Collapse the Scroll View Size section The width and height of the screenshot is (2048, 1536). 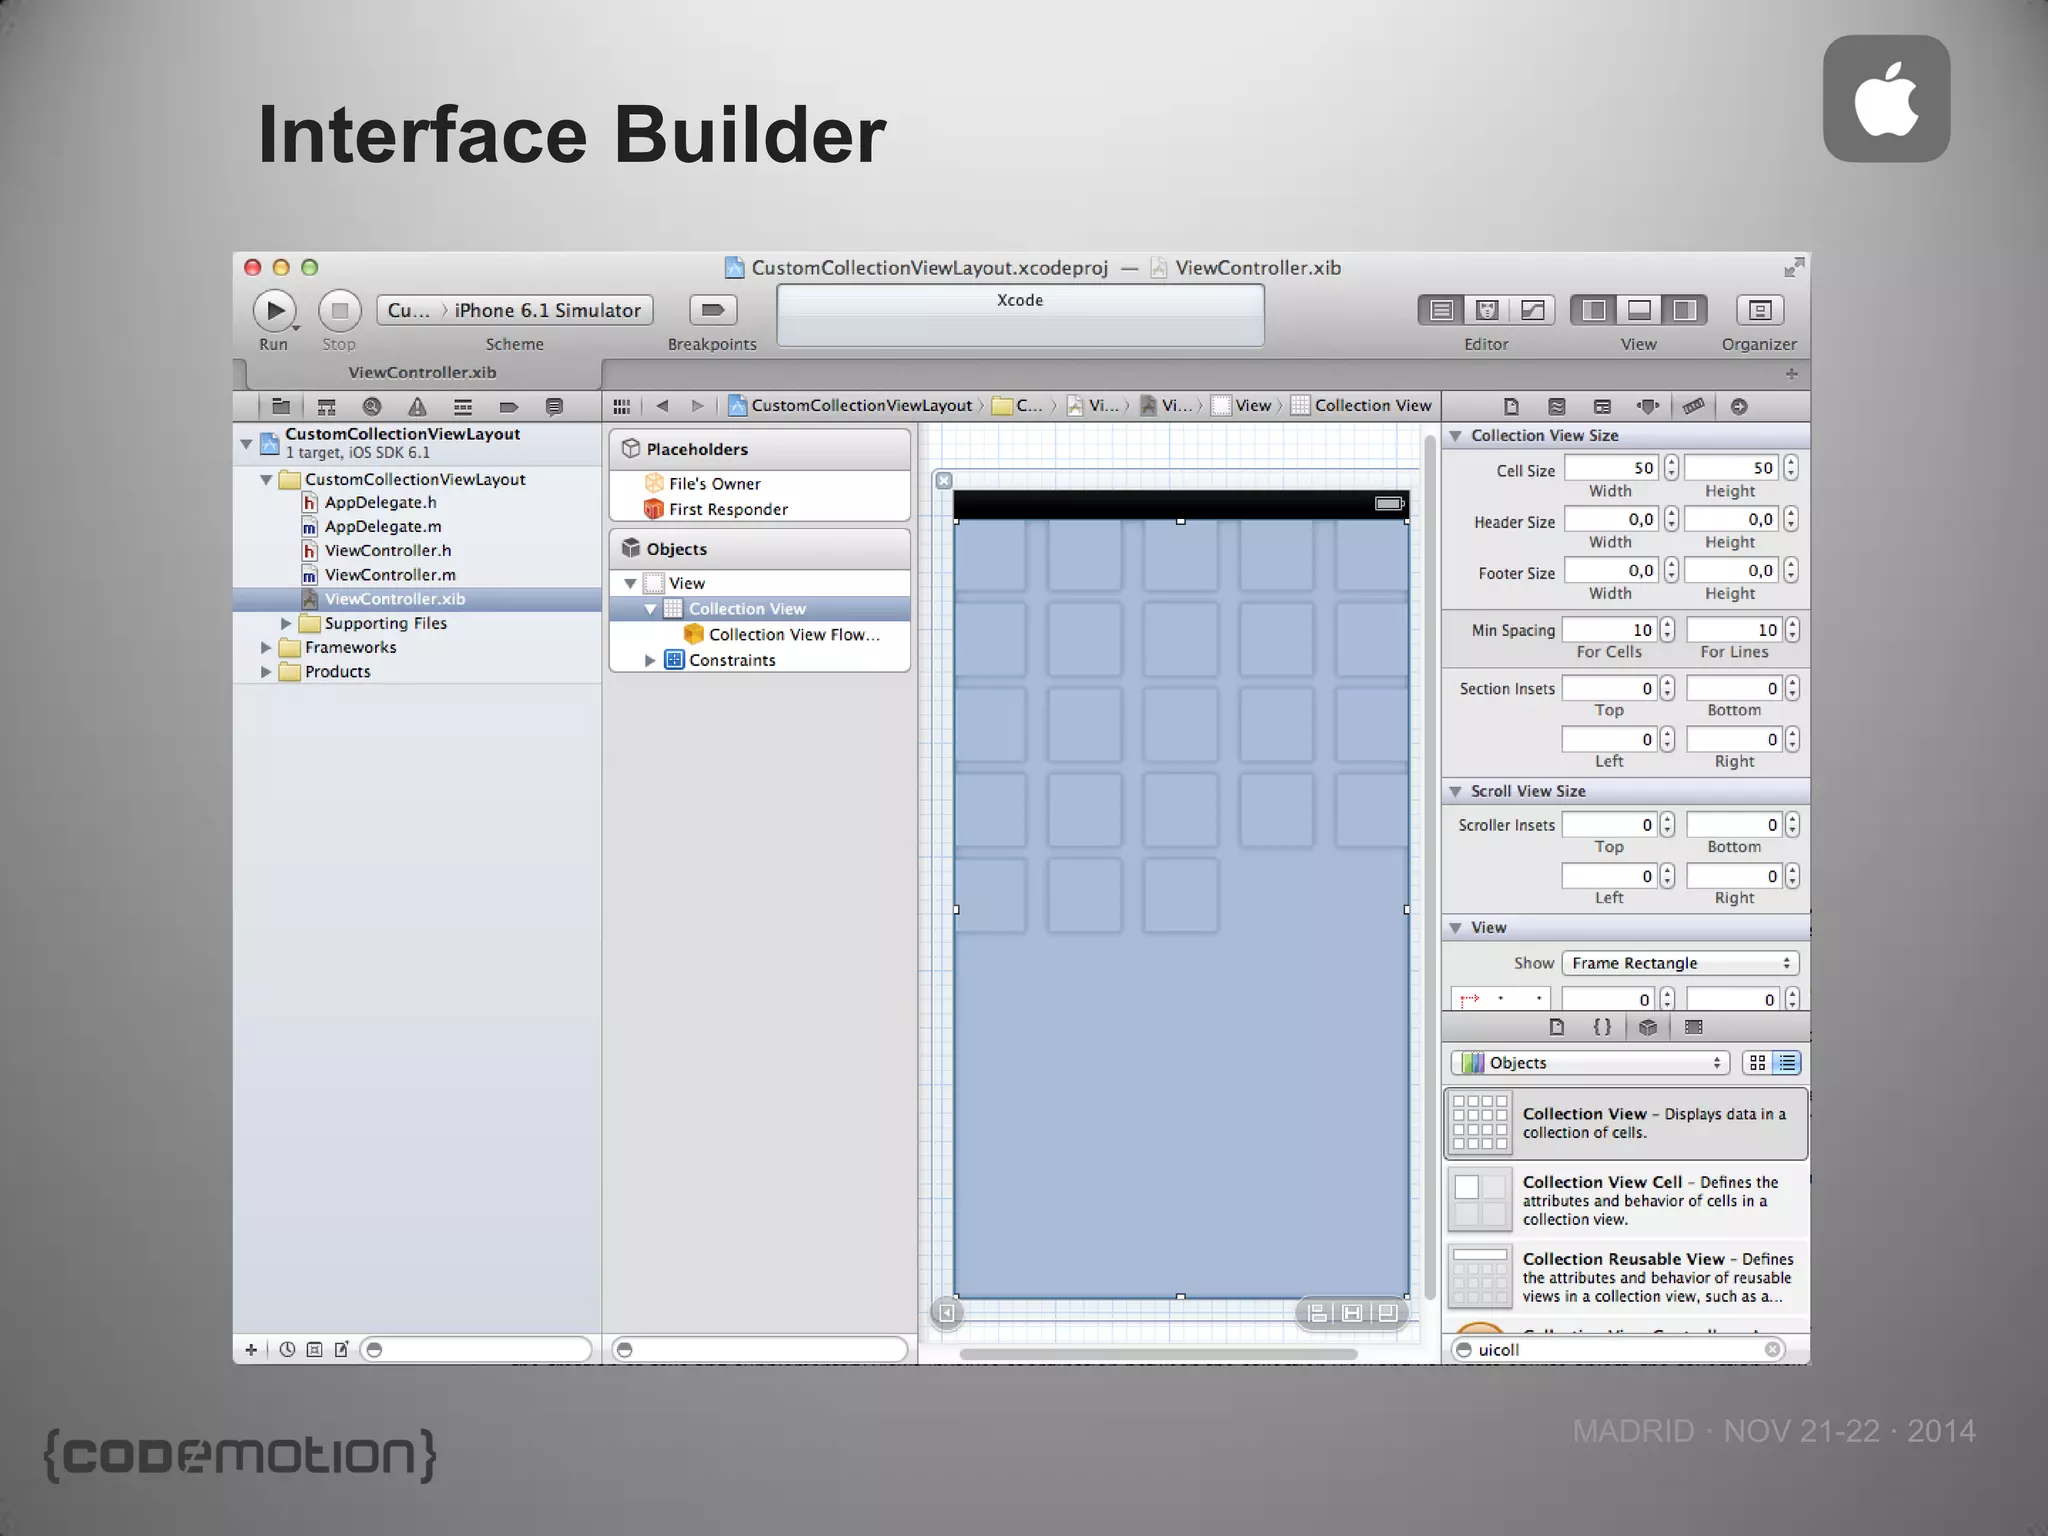[x=1456, y=792]
